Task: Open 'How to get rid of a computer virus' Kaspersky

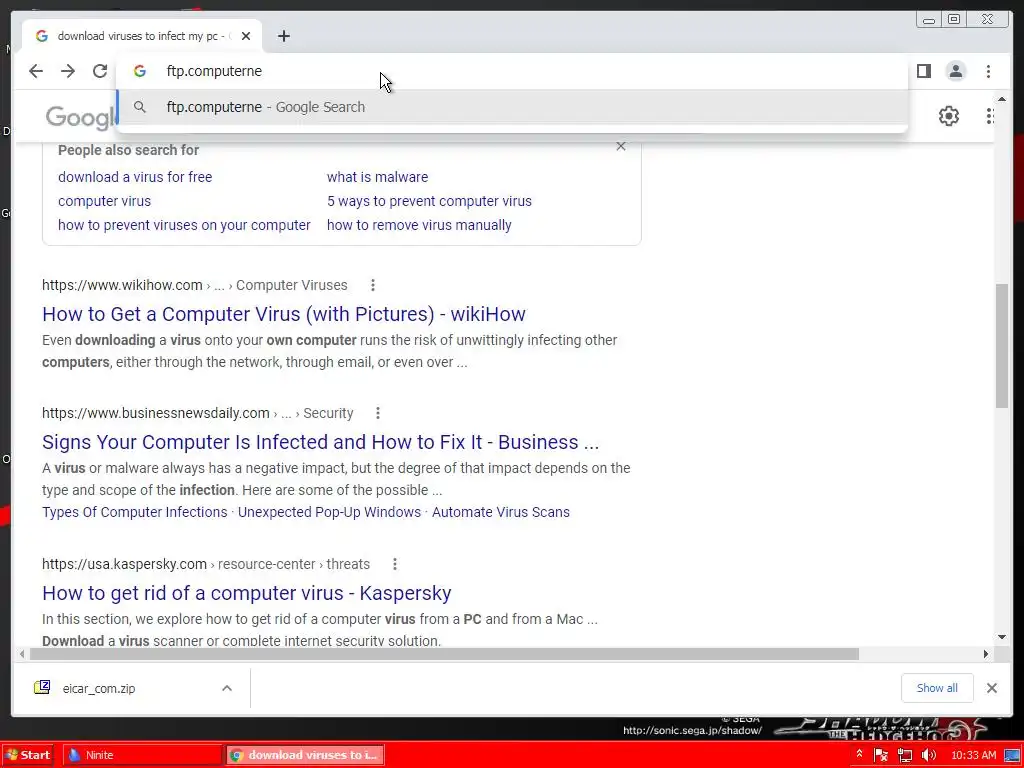Action: pyautogui.click(x=247, y=593)
